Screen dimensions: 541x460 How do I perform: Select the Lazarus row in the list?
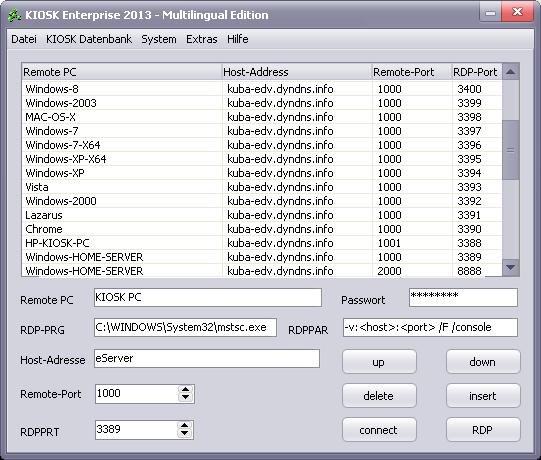(262, 215)
